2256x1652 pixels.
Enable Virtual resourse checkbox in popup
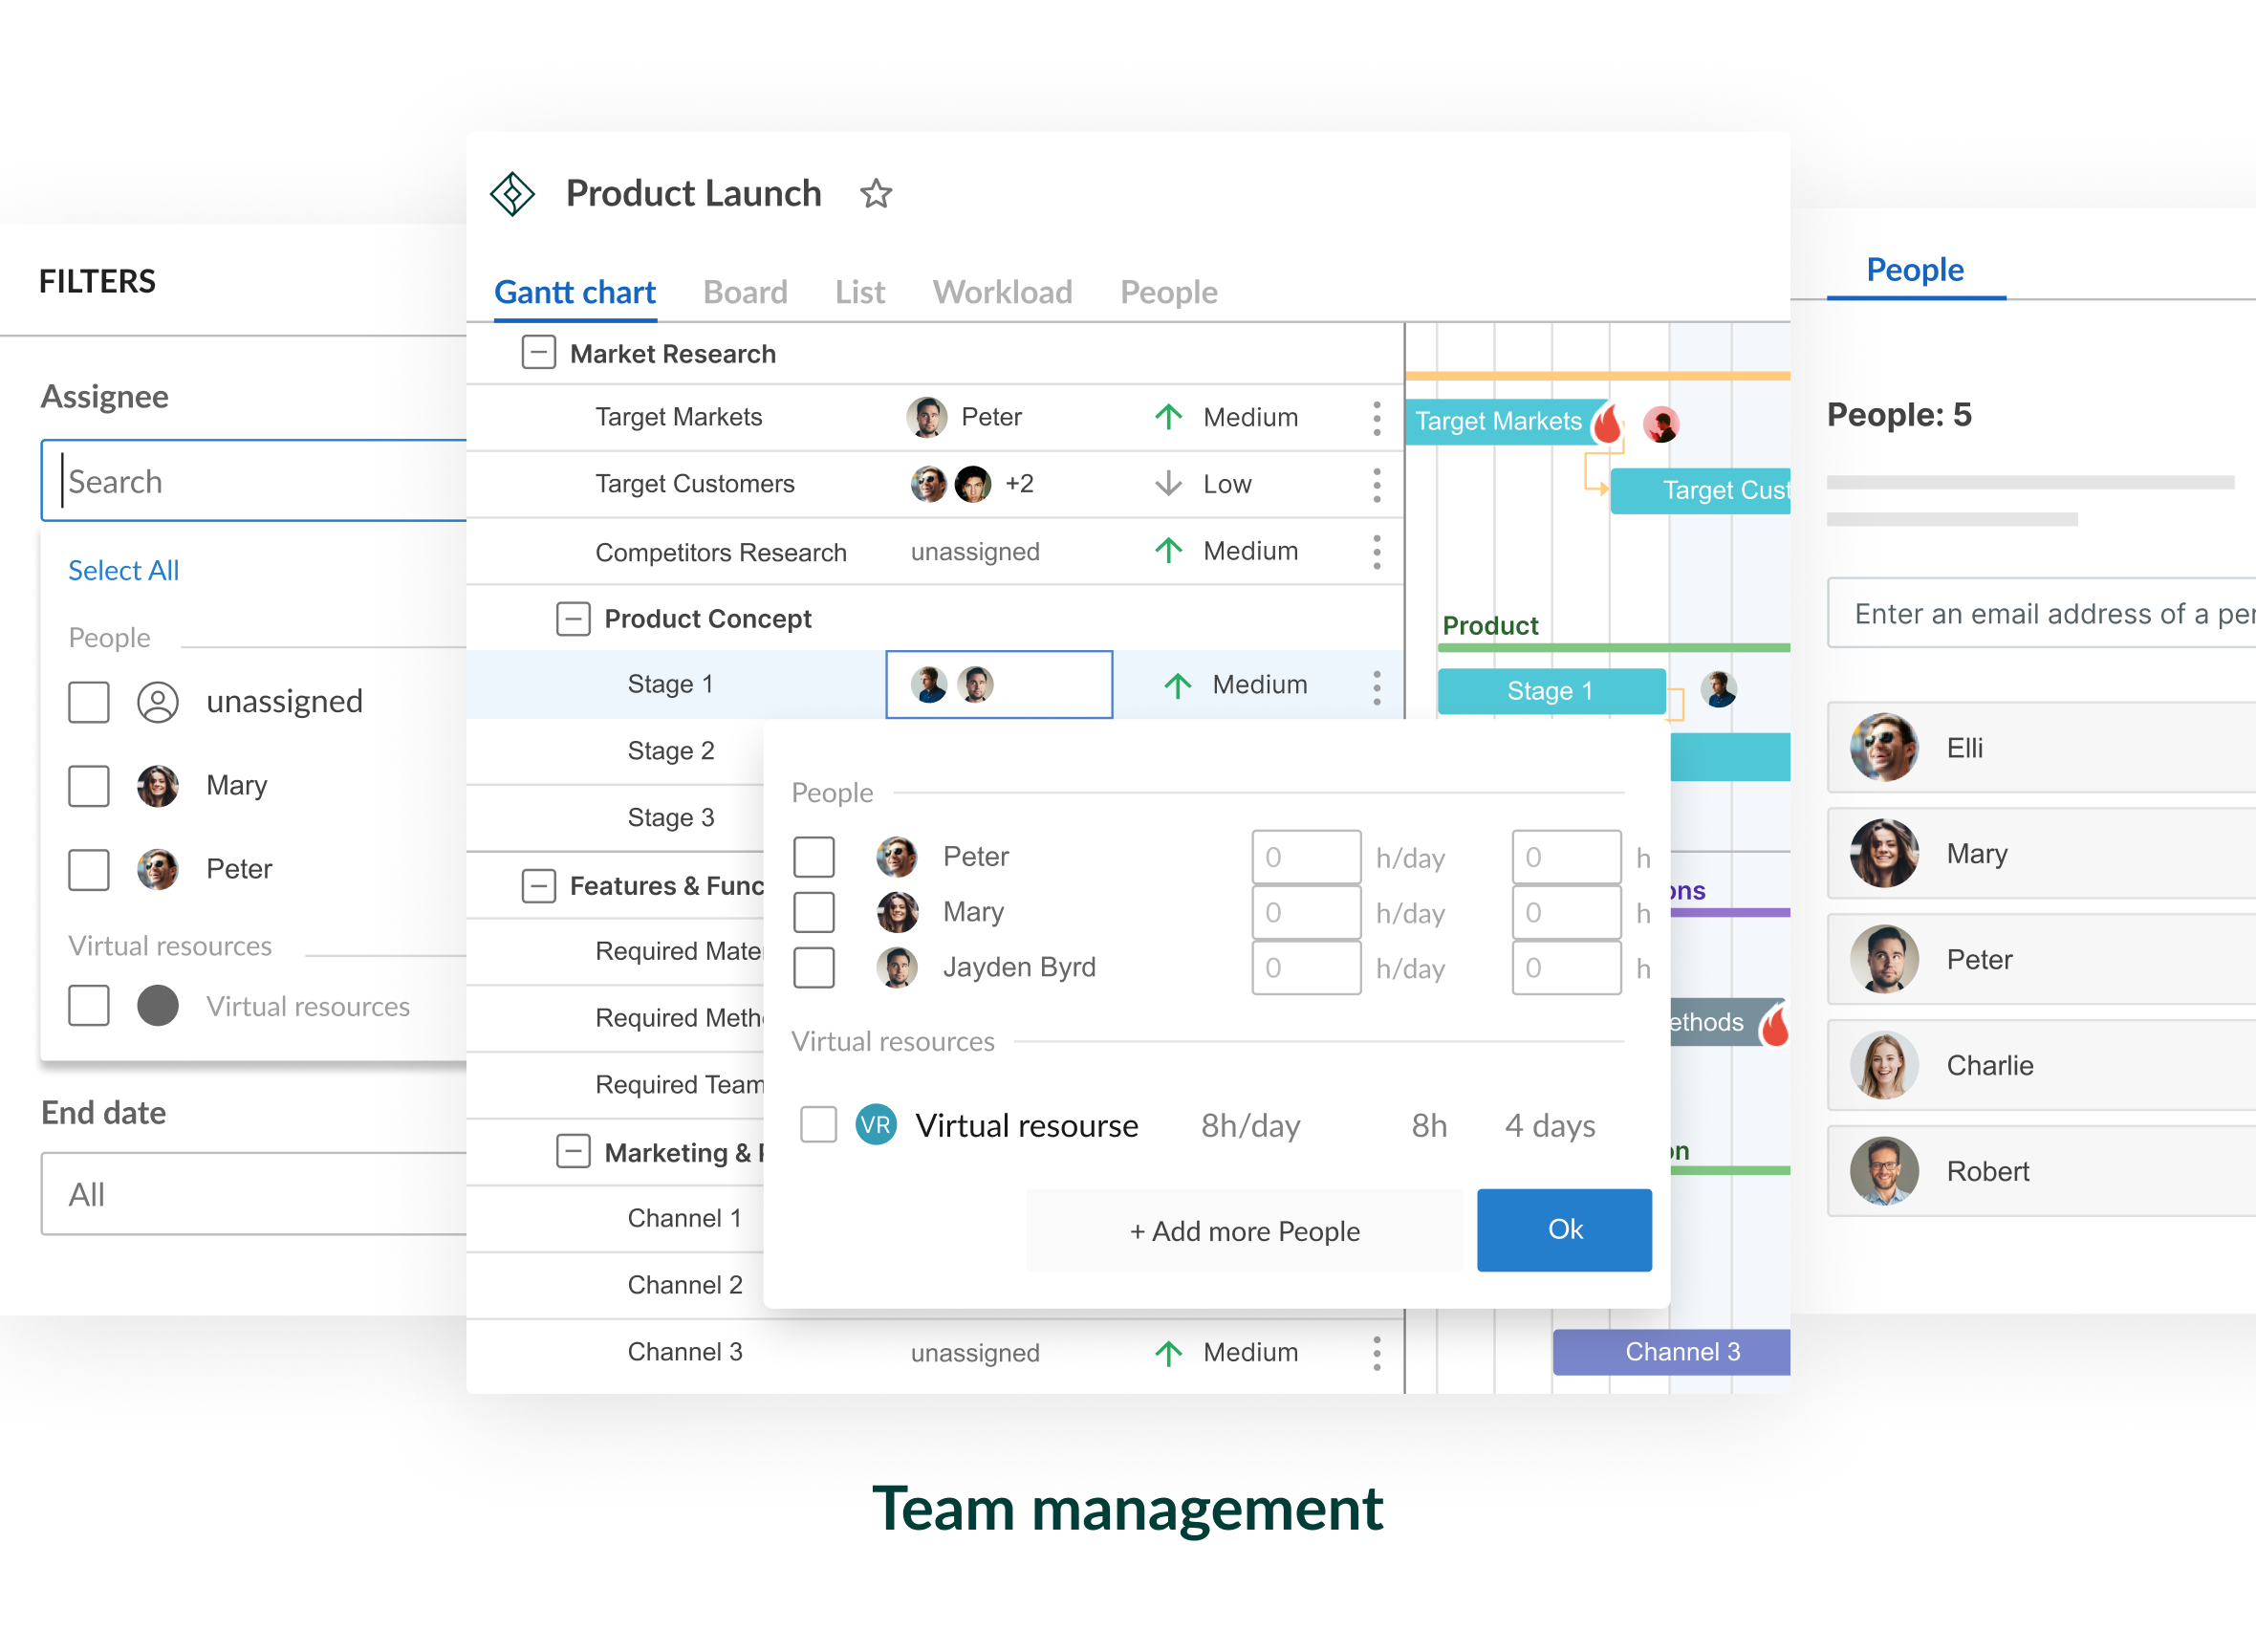point(818,1125)
